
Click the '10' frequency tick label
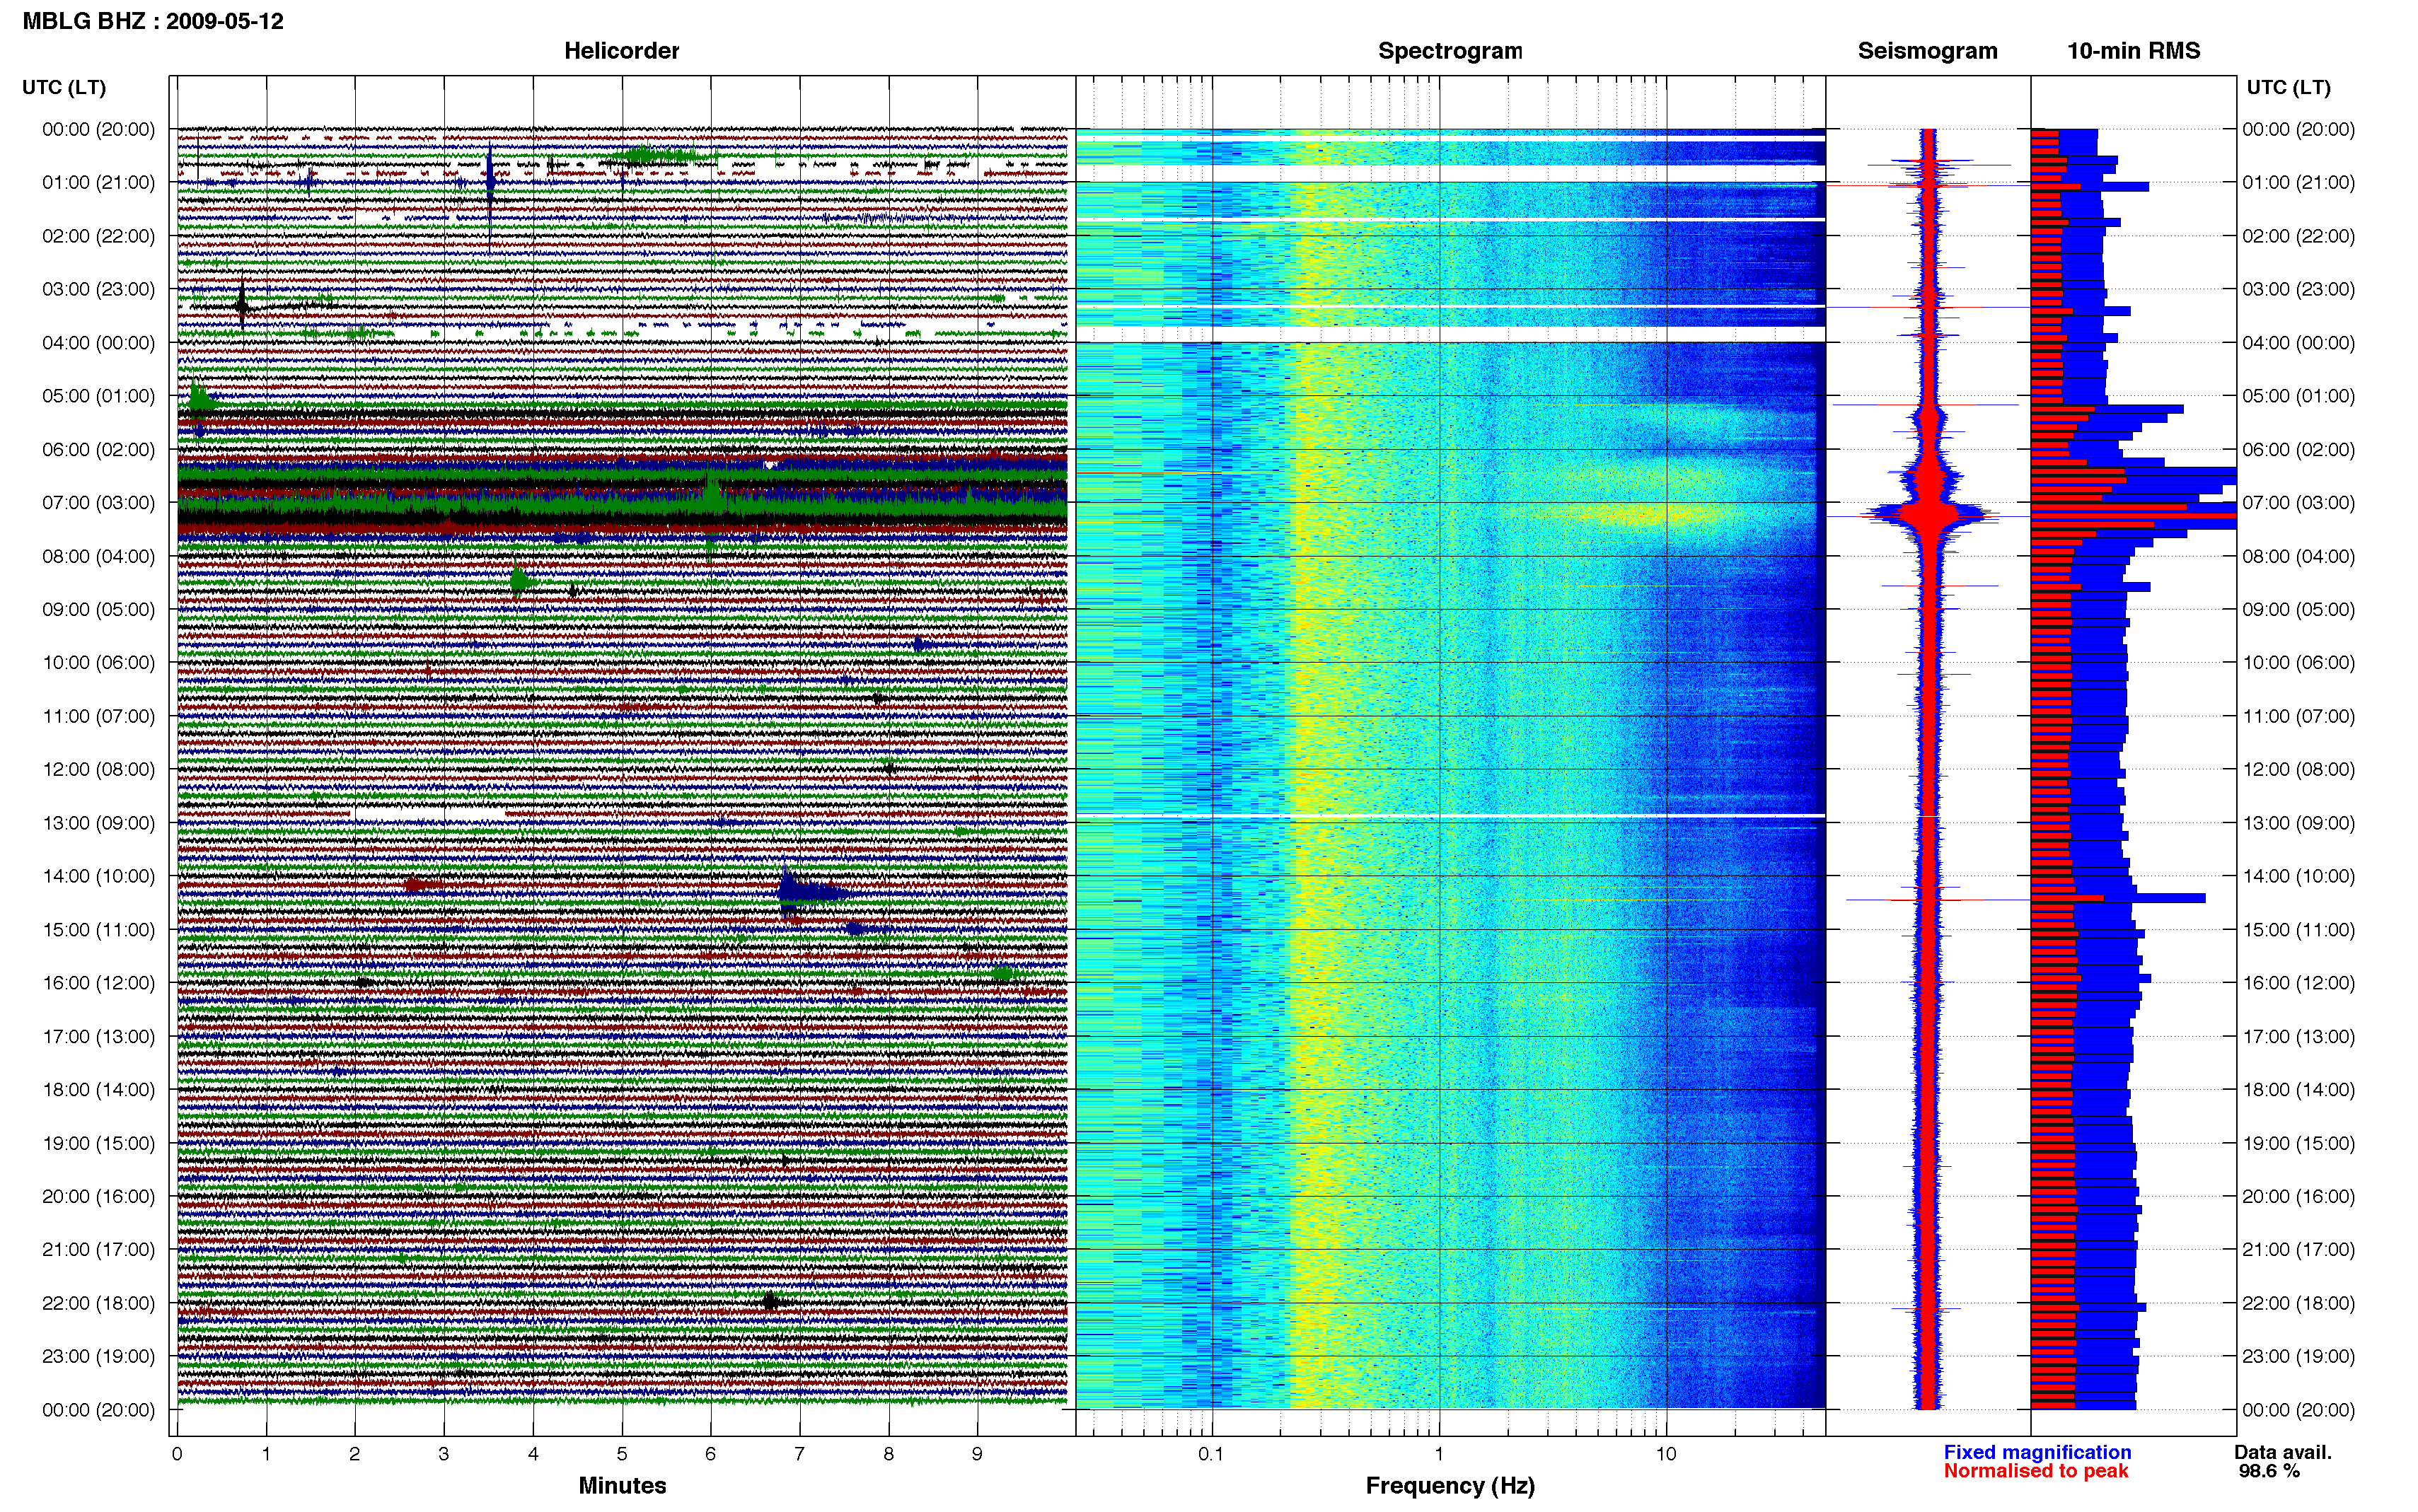pyautogui.click(x=1666, y=1454)
